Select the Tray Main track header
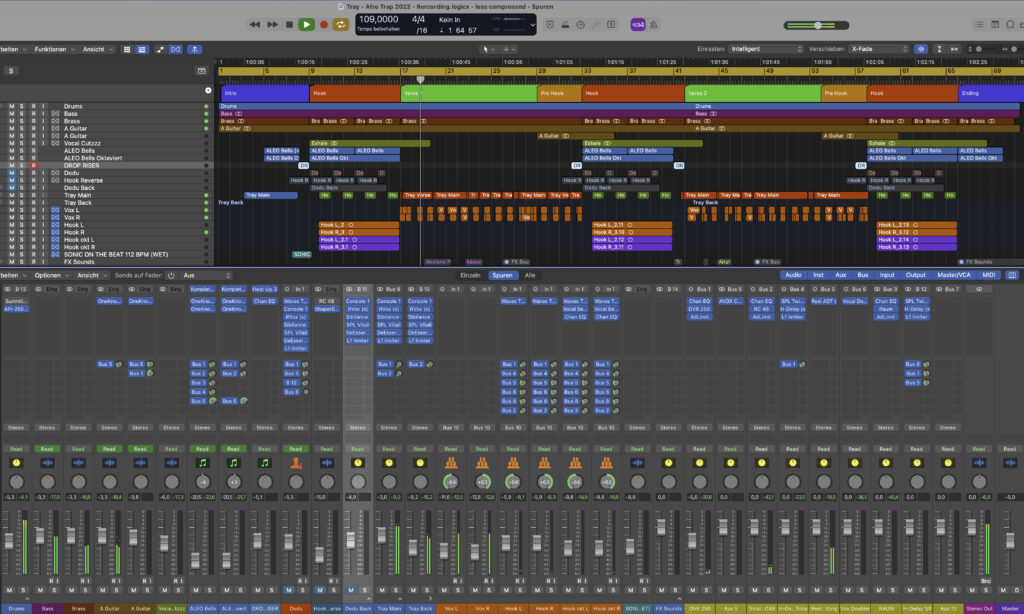The image size is (1024, 614). (104, 195)
